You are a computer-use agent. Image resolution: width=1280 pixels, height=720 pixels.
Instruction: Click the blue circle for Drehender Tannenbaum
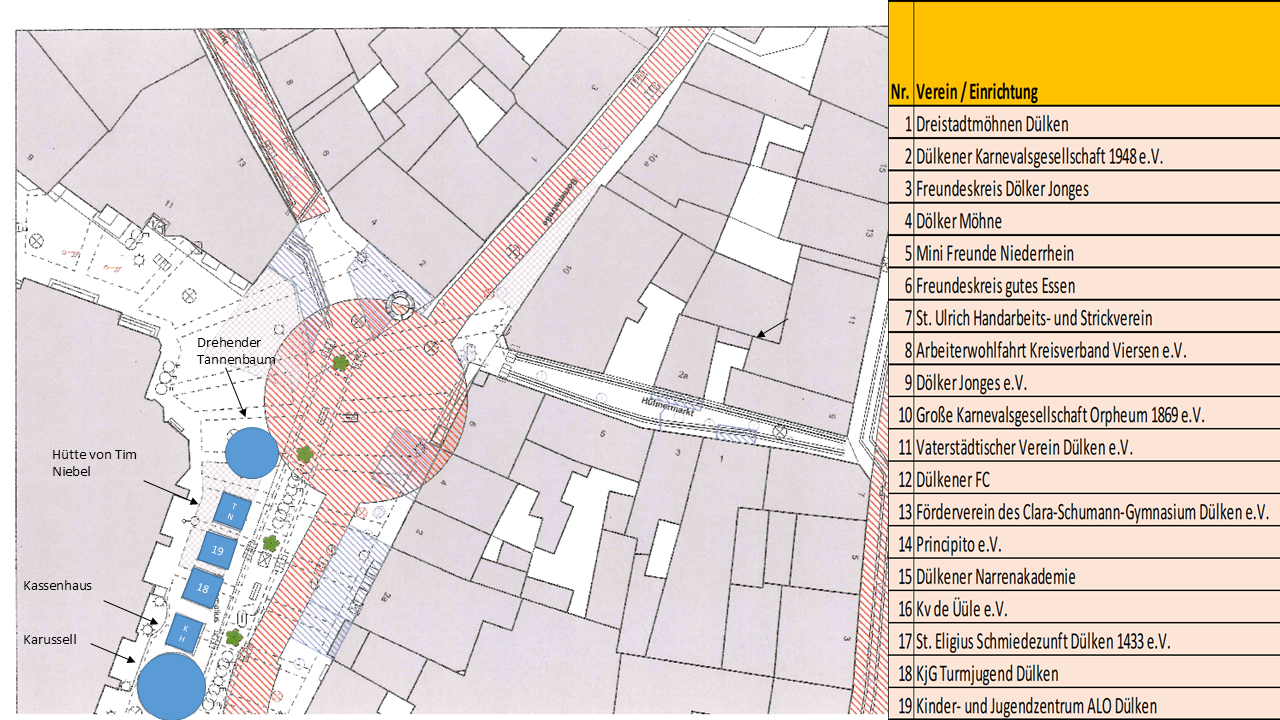pos(251,452)
